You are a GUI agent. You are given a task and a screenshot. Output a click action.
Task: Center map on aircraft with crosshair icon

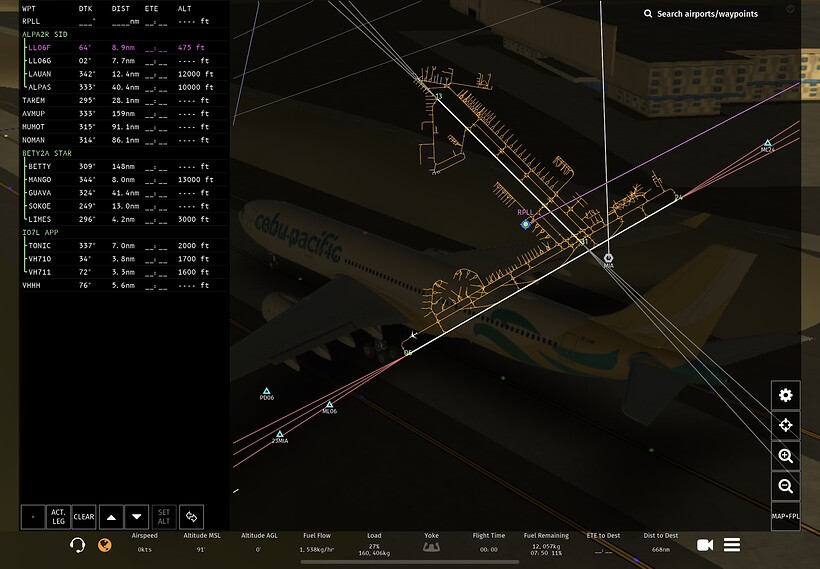[x=785, y=426]
